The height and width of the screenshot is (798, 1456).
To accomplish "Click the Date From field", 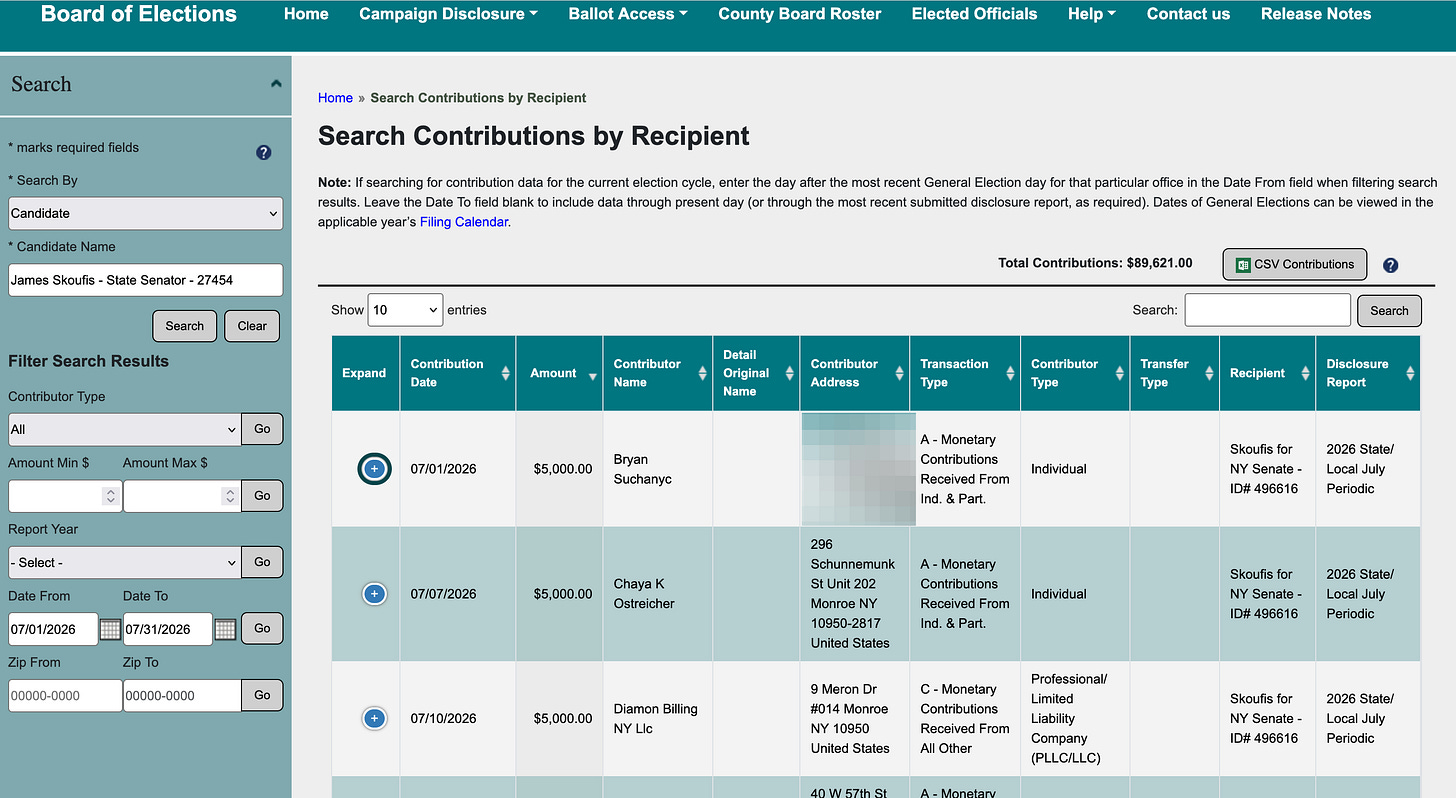I will point(53,629).
